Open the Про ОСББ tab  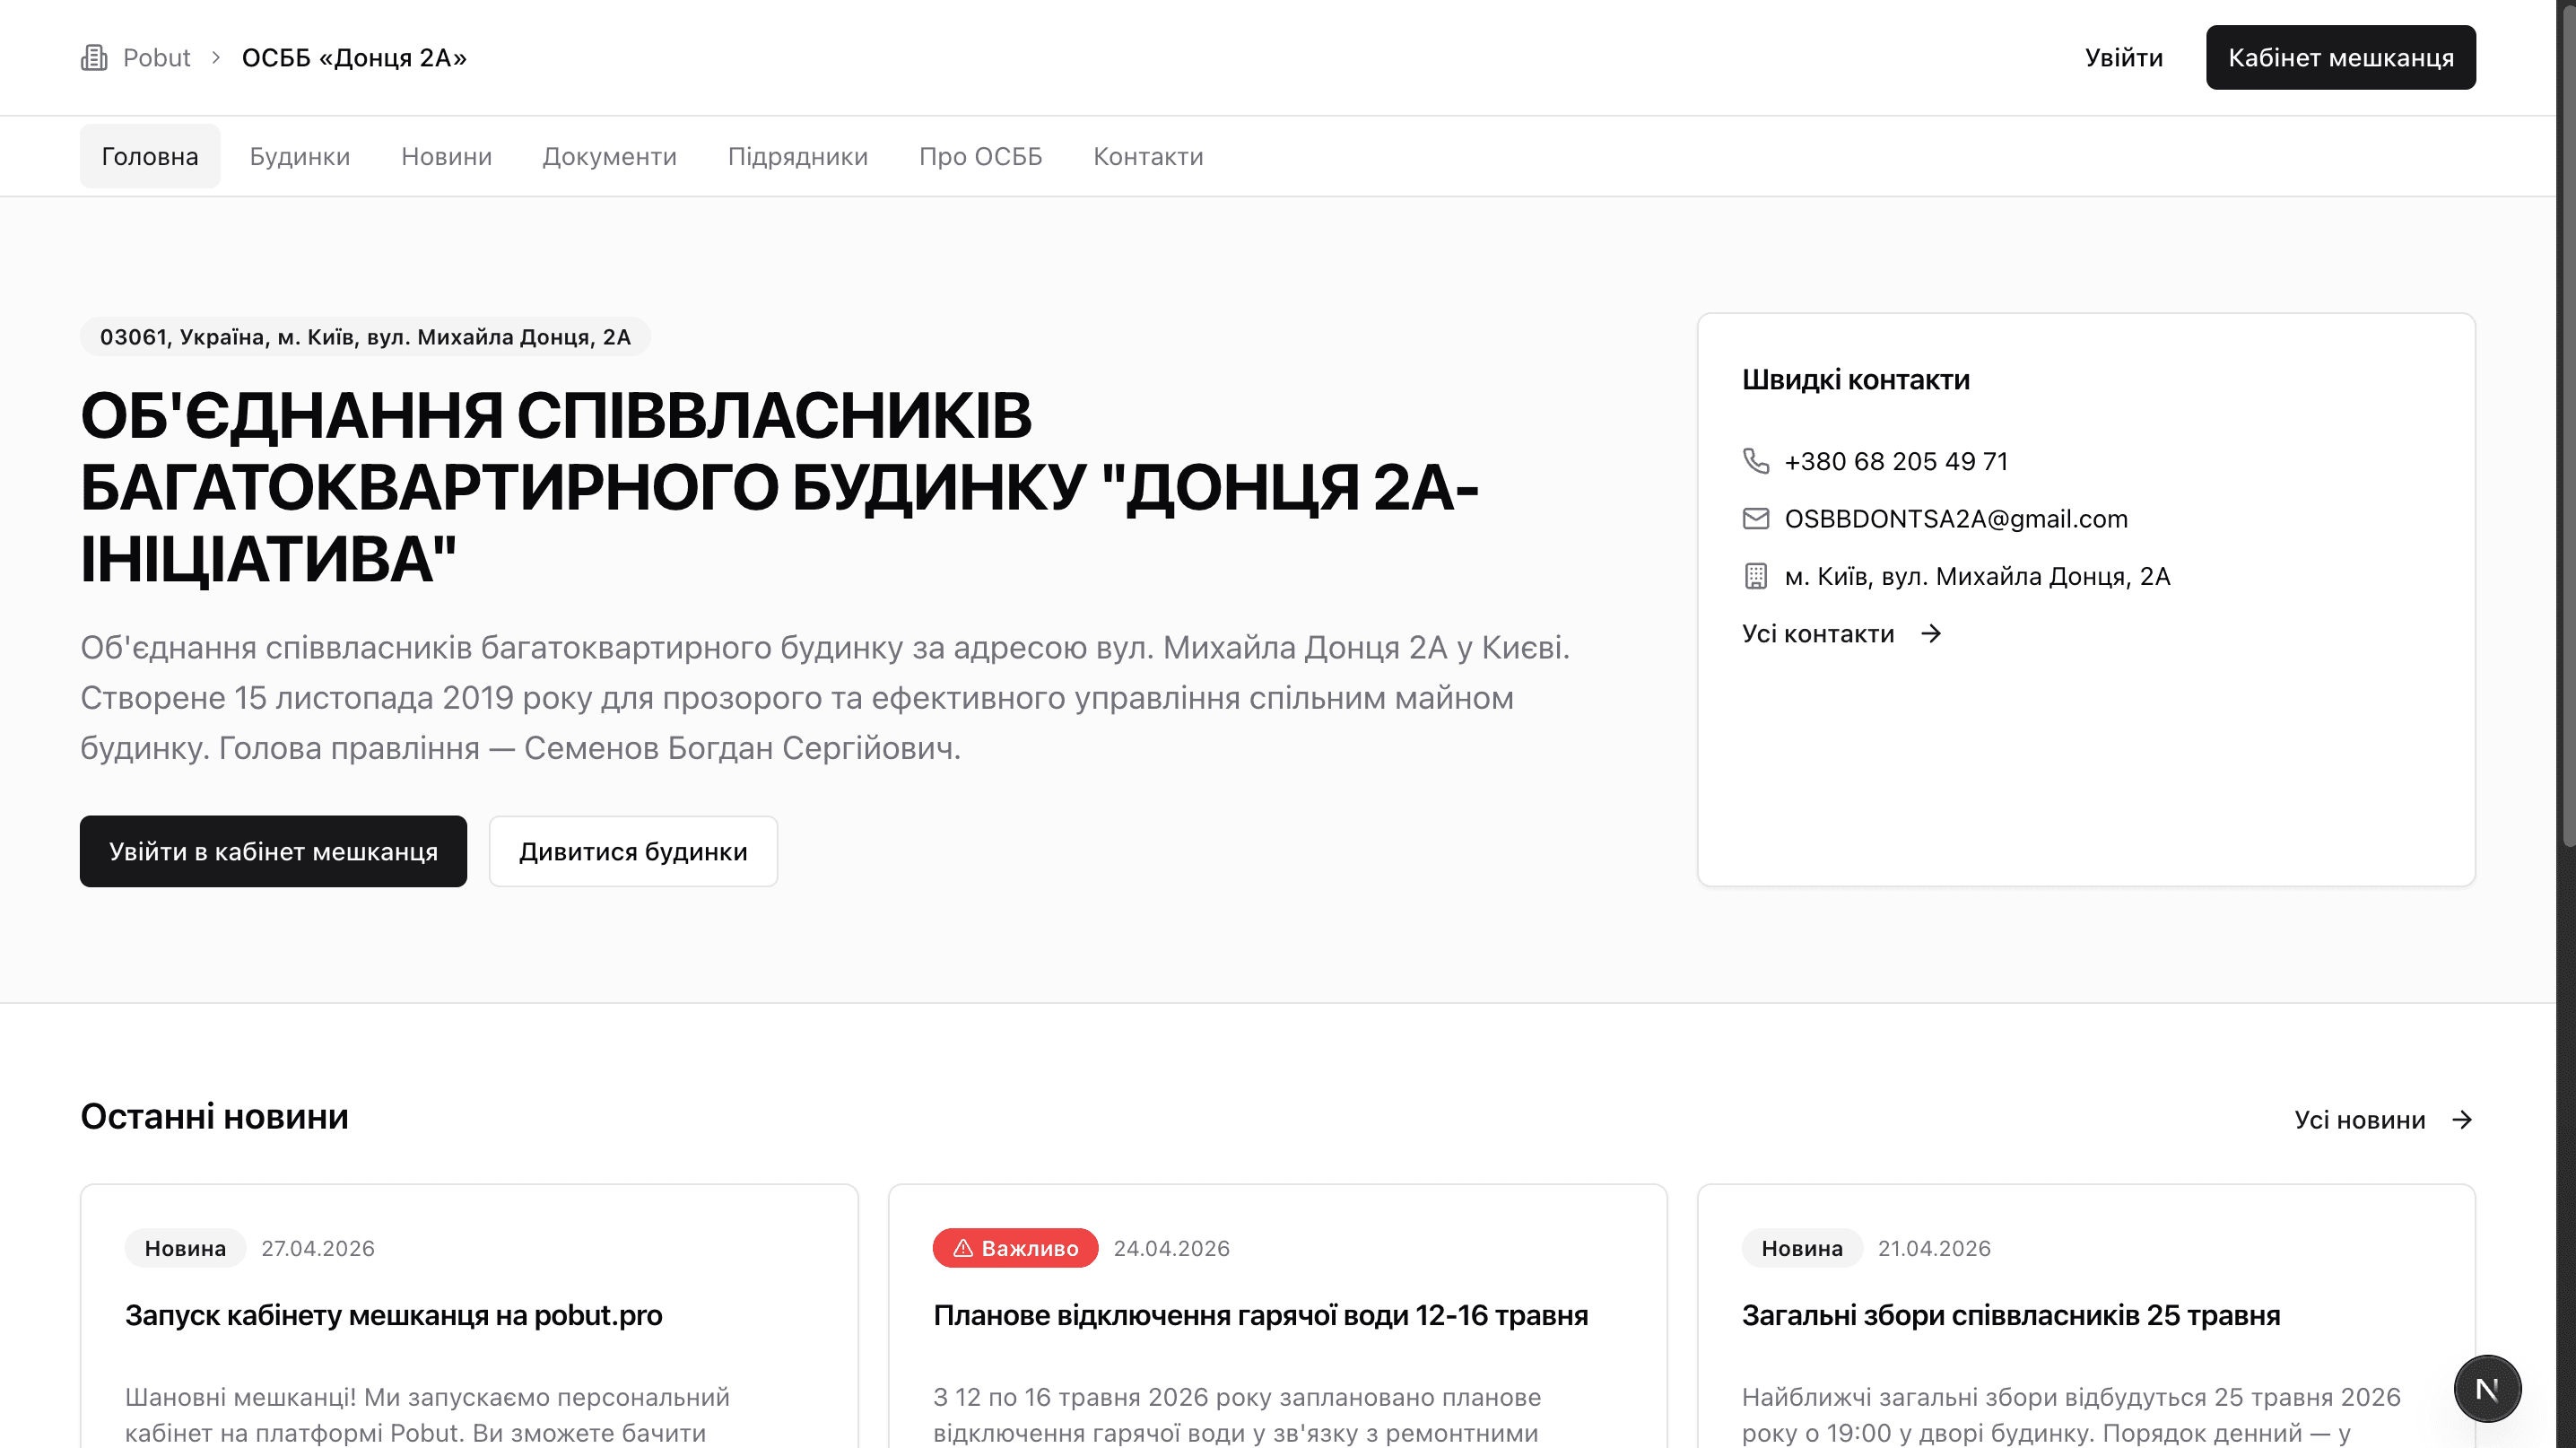[x=981, y=157]
